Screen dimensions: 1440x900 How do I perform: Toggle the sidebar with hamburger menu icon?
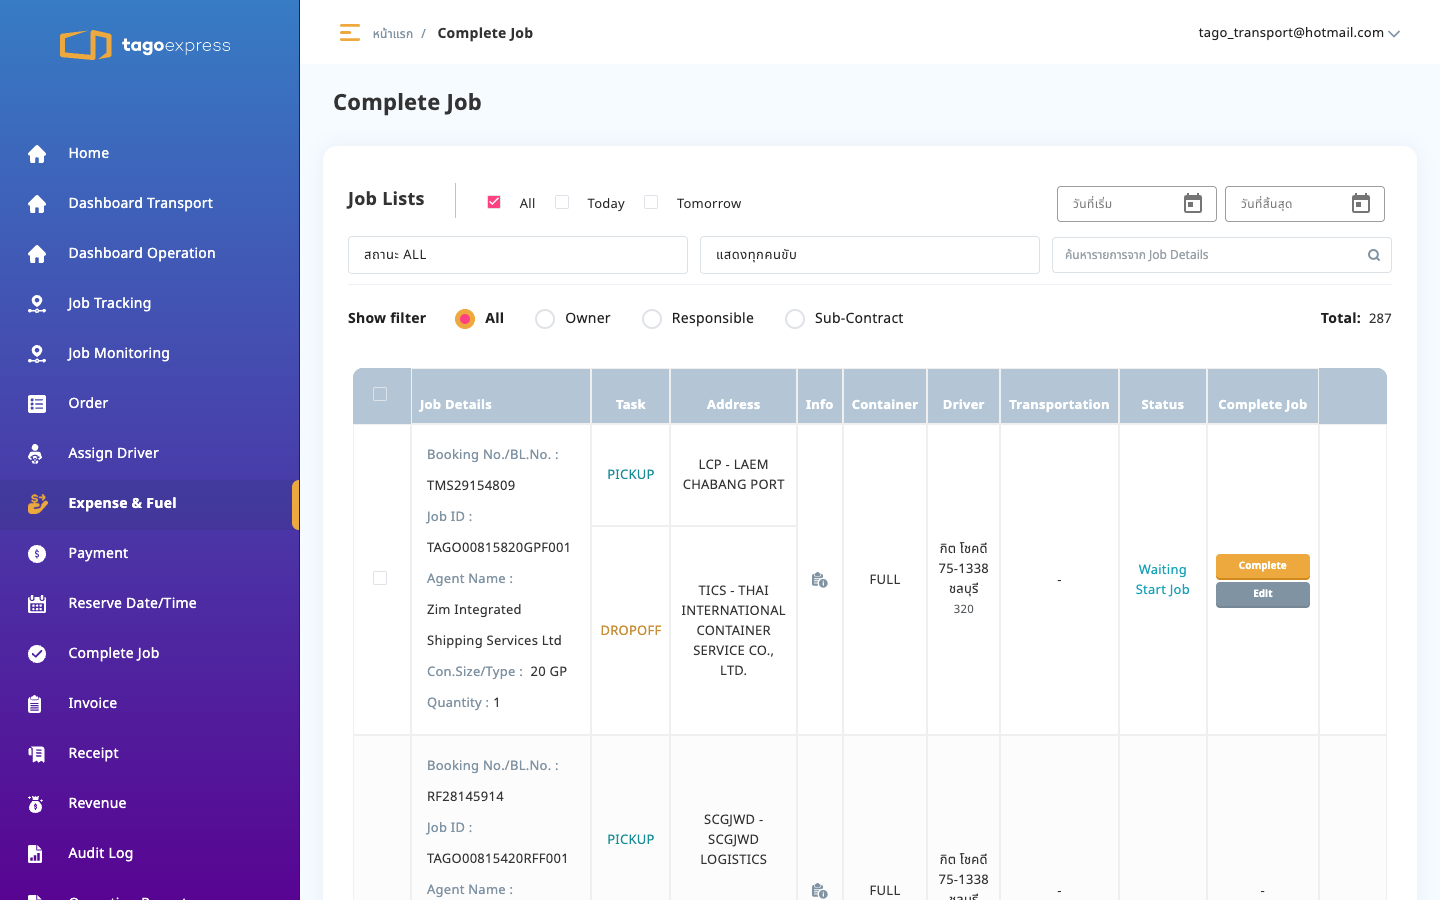pos(349,33)
